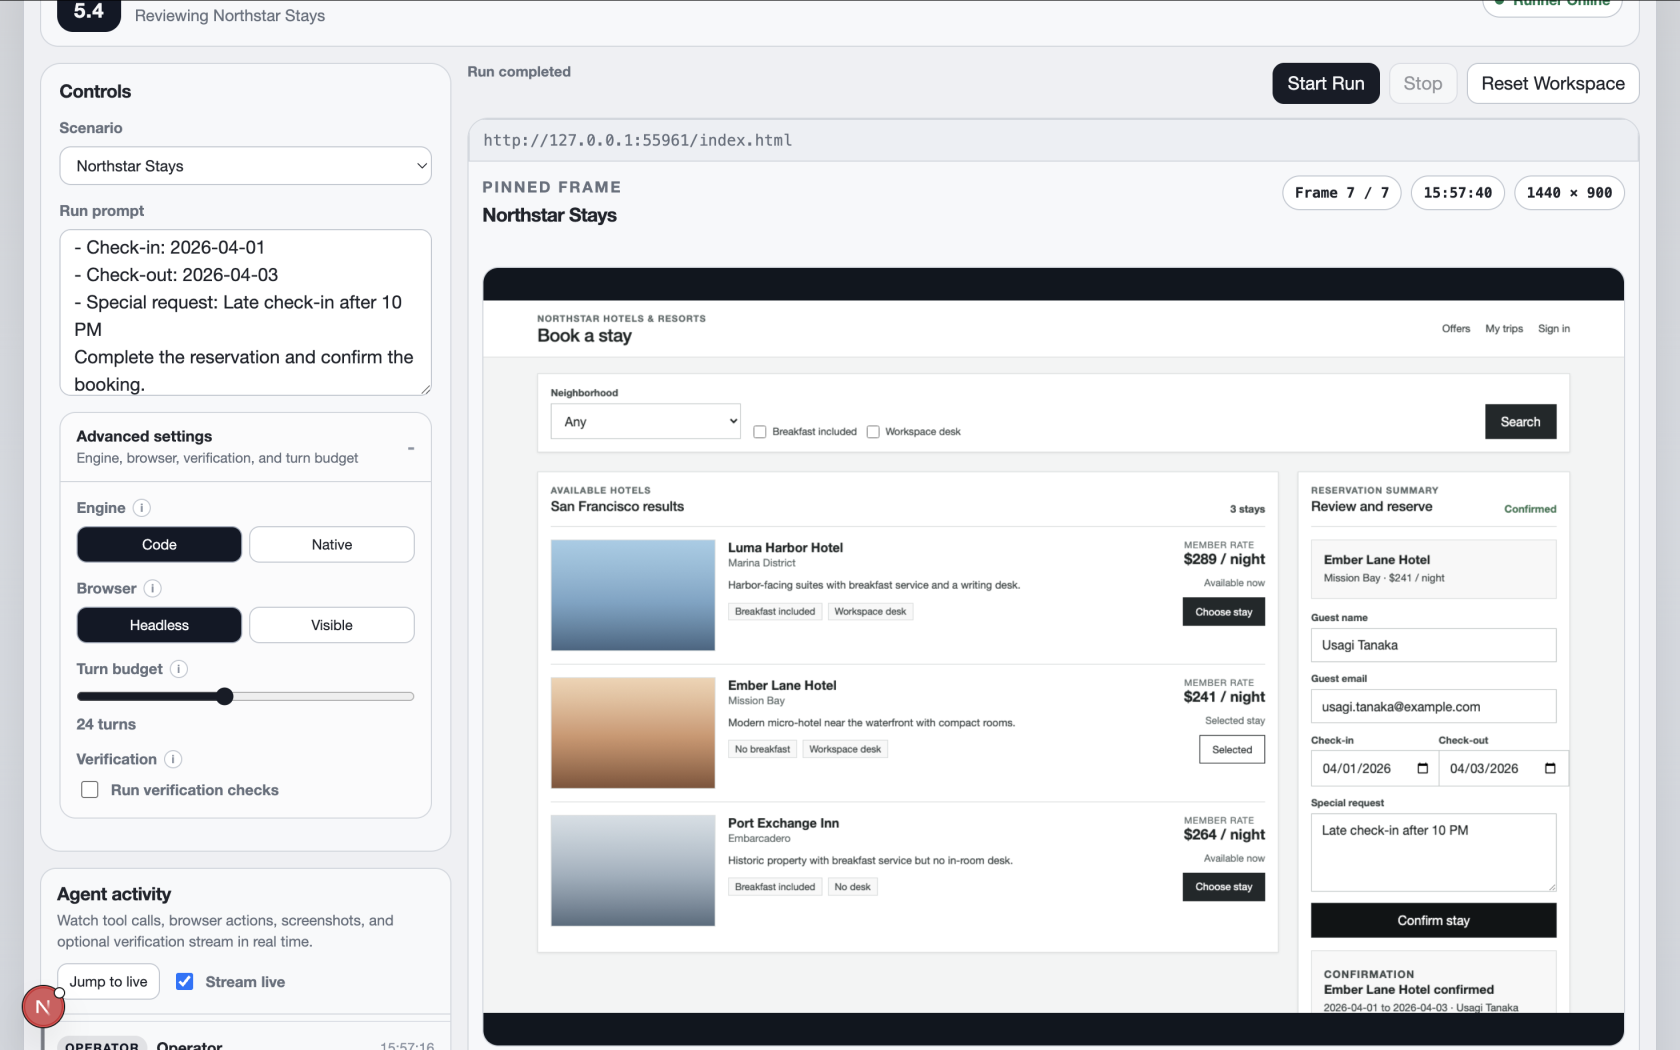Screen dimensions: 1680x1050
Task: Click the red N avatar badge
Action: [x=43, y=1007]
